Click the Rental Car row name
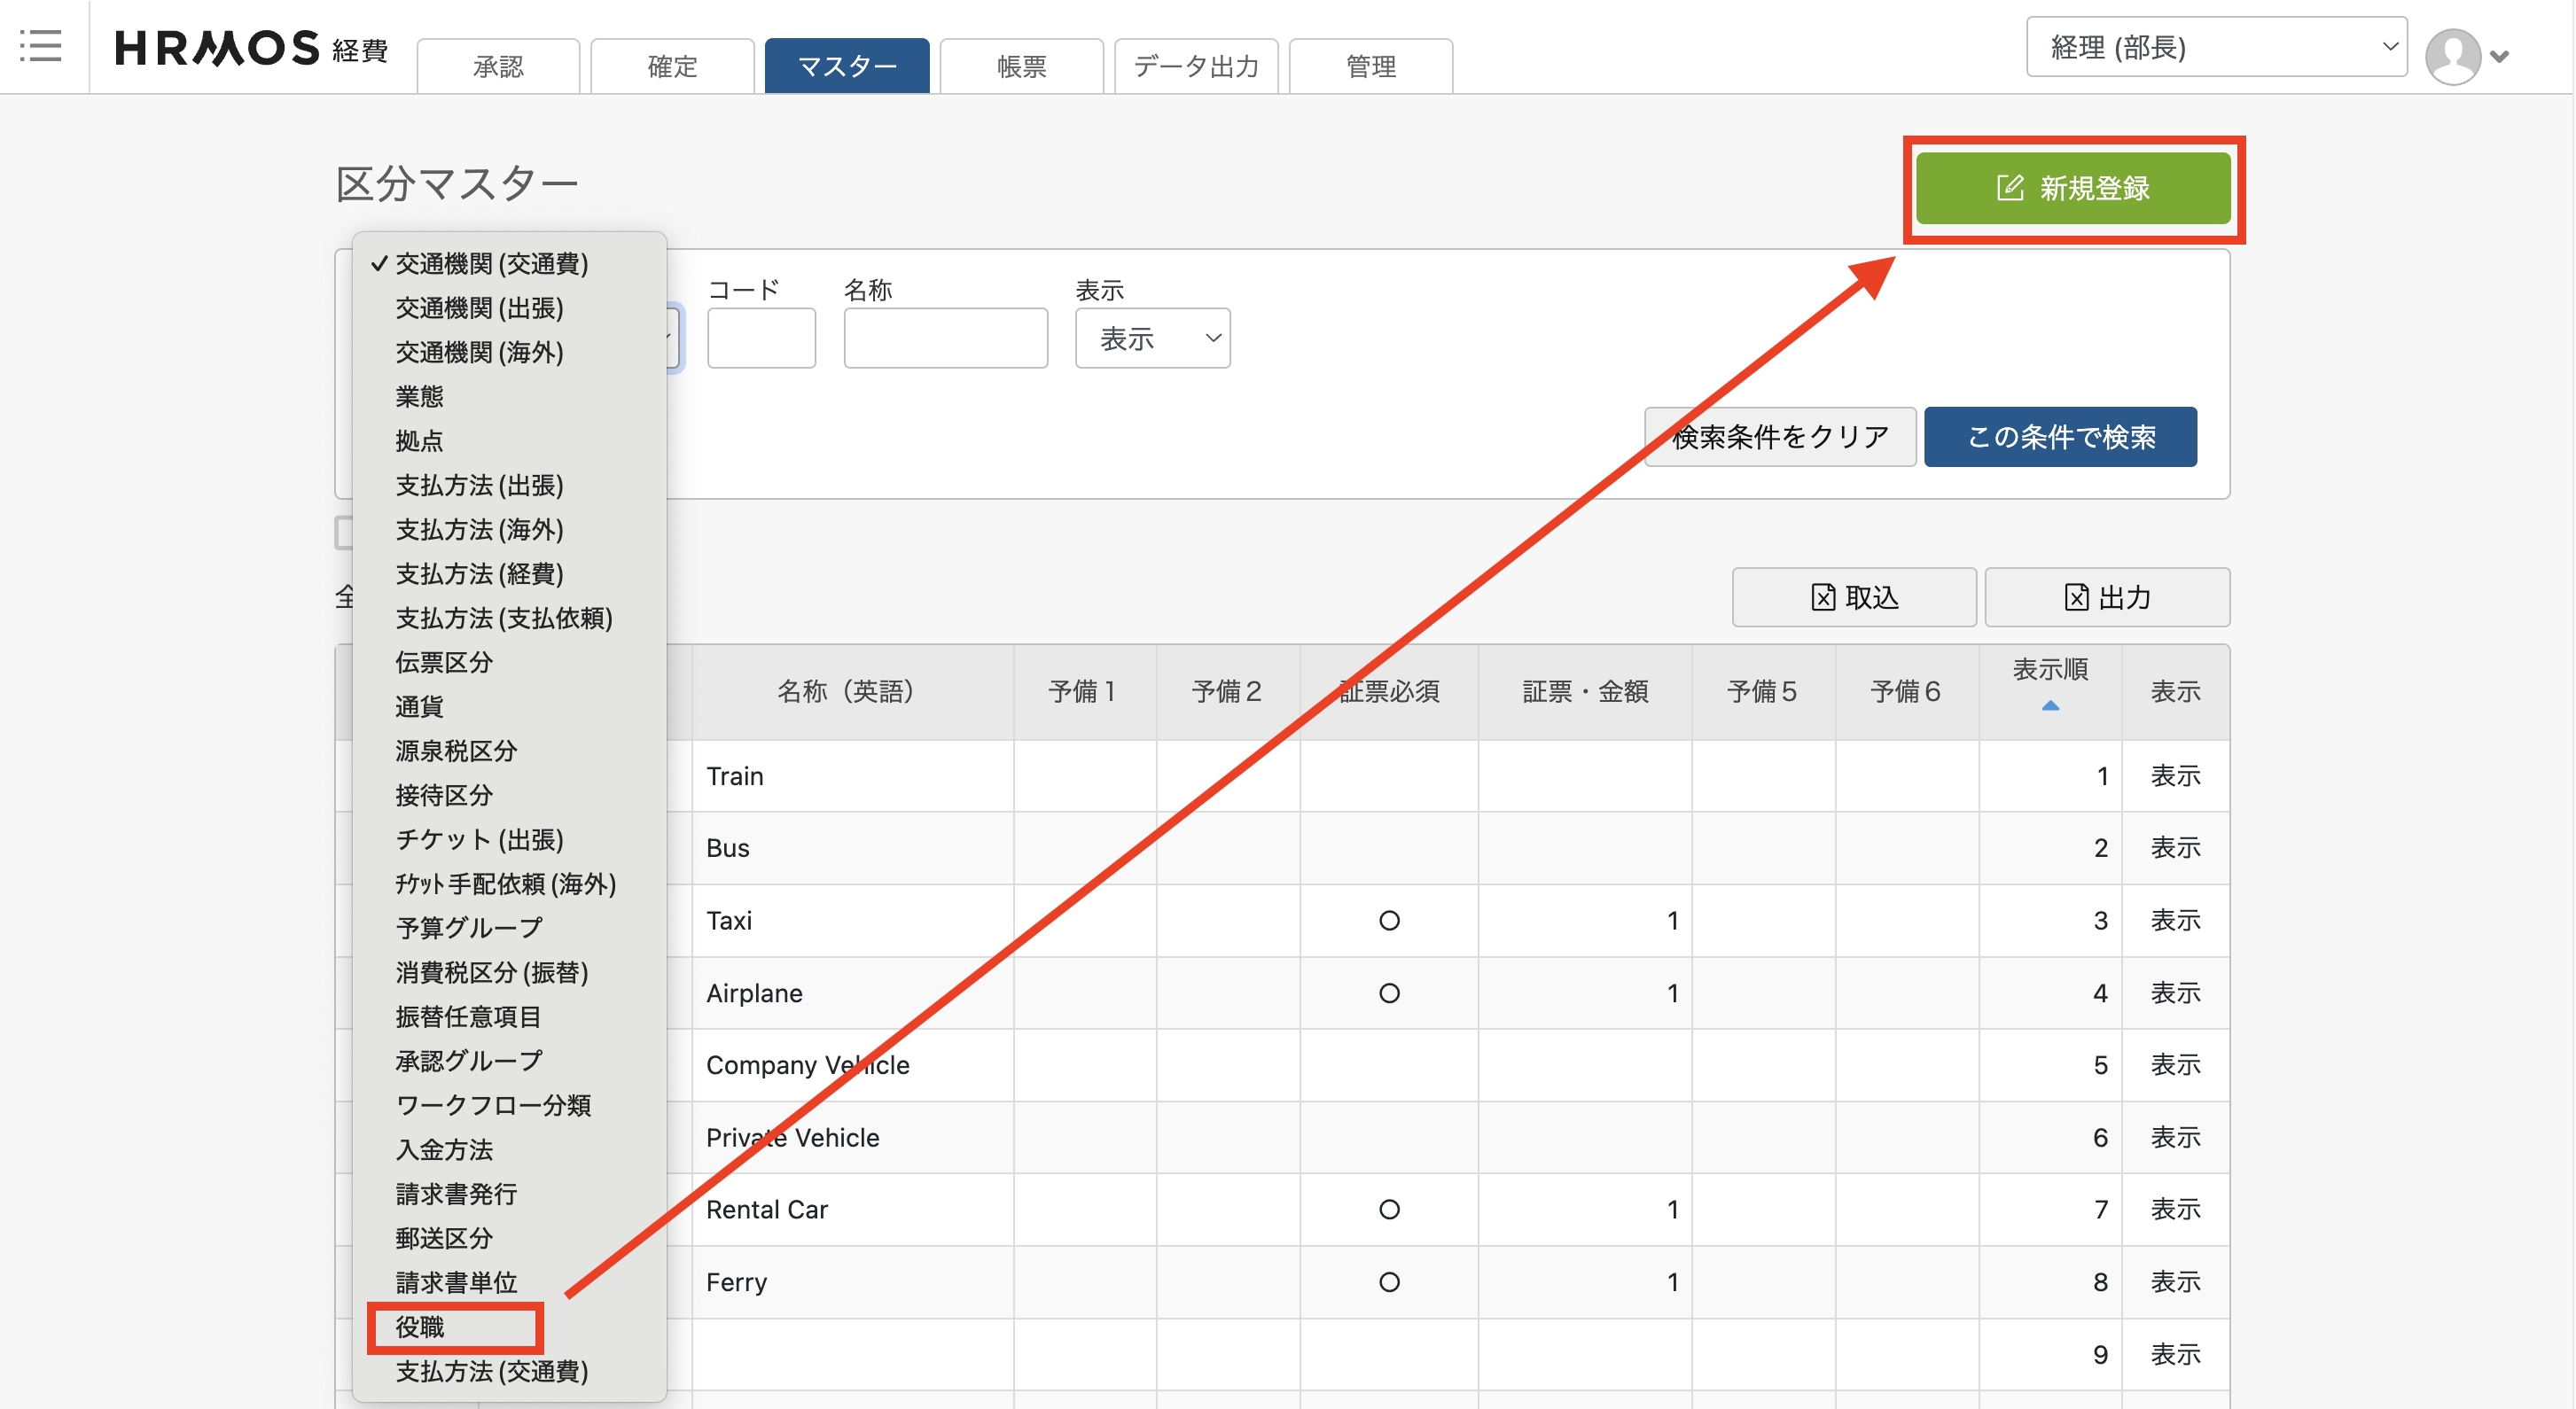 coord(767,1209)
